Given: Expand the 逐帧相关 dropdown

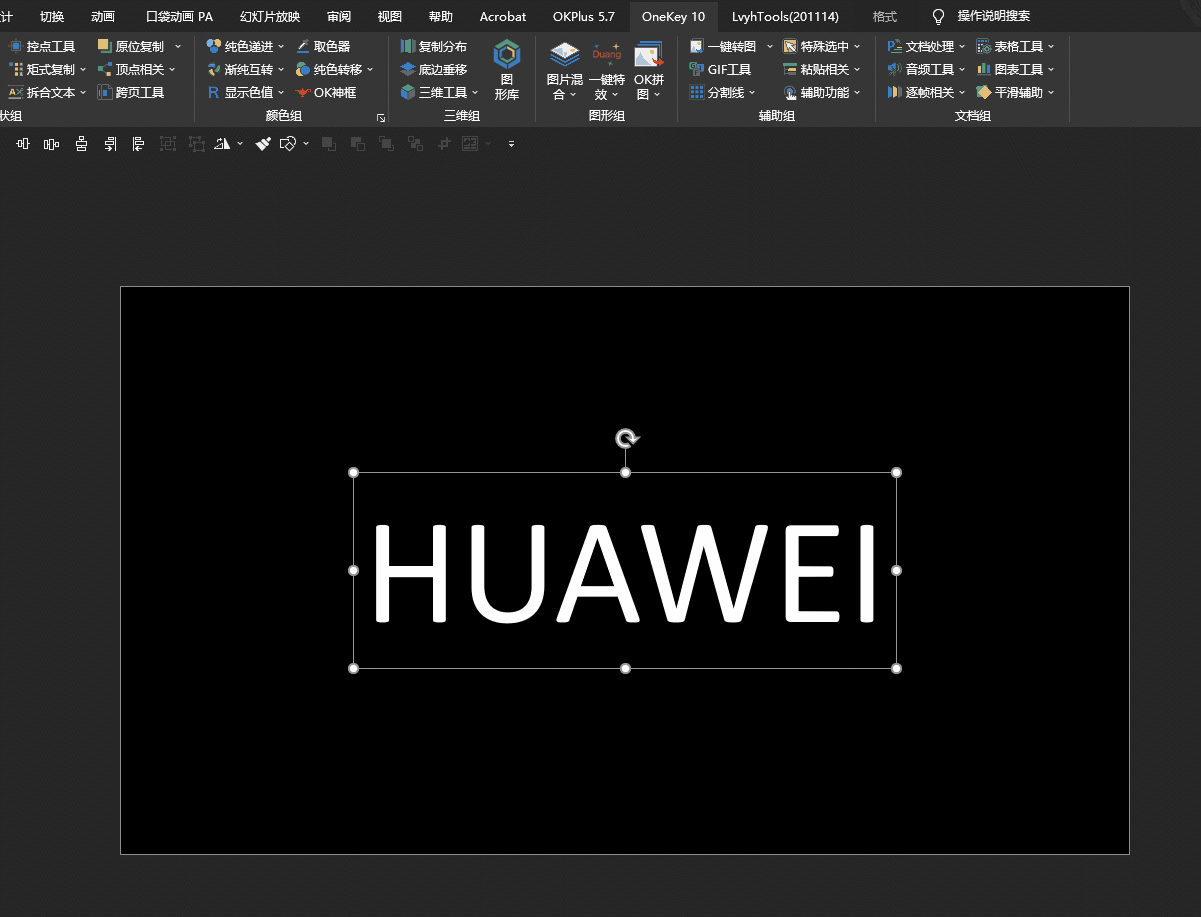Looking at the screenshot, I should tap(962, 92).
